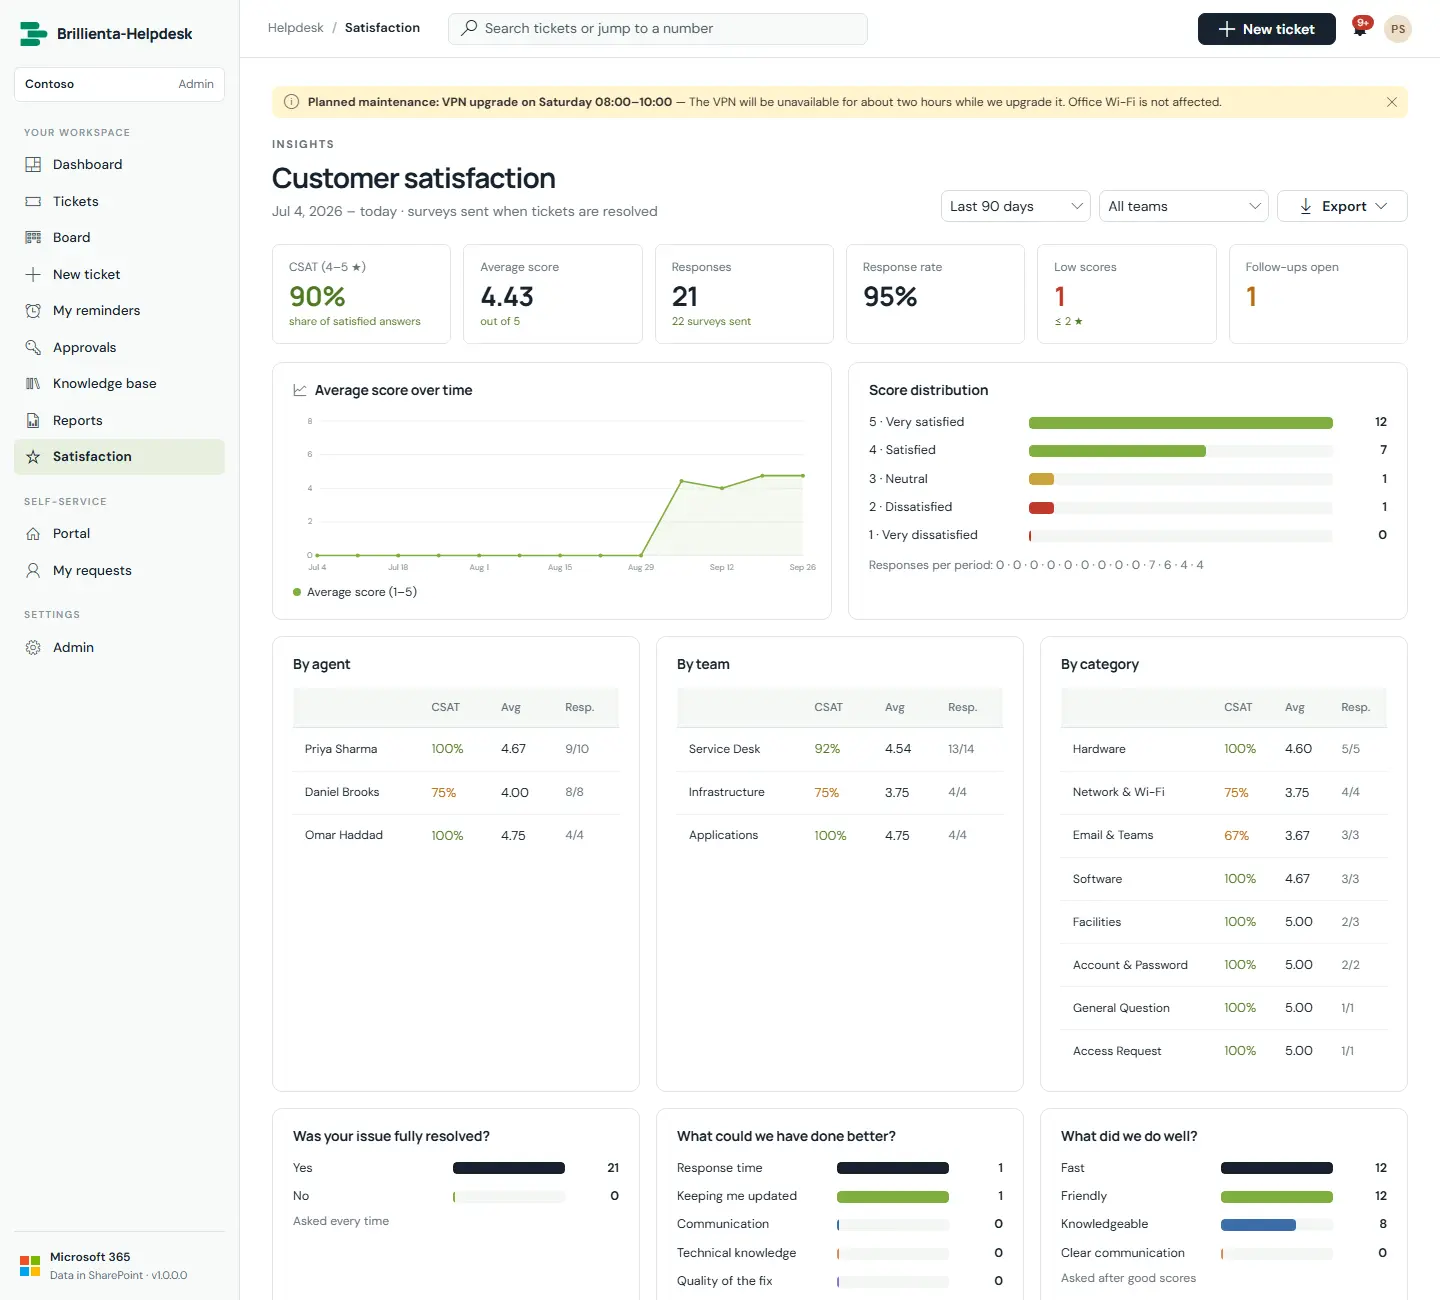Open the All teams filter dropdown
This screenshot has height=1300, width=1440.
click(x=1184, y=206)
